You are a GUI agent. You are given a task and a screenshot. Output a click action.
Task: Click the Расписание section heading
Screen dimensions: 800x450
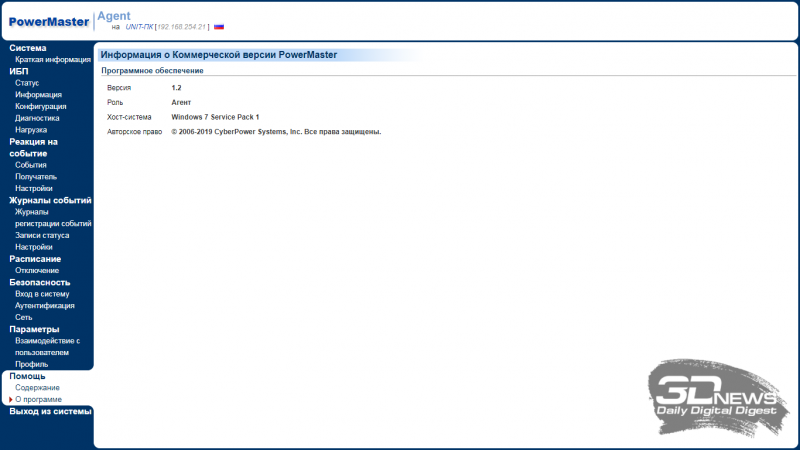(35, 259)
